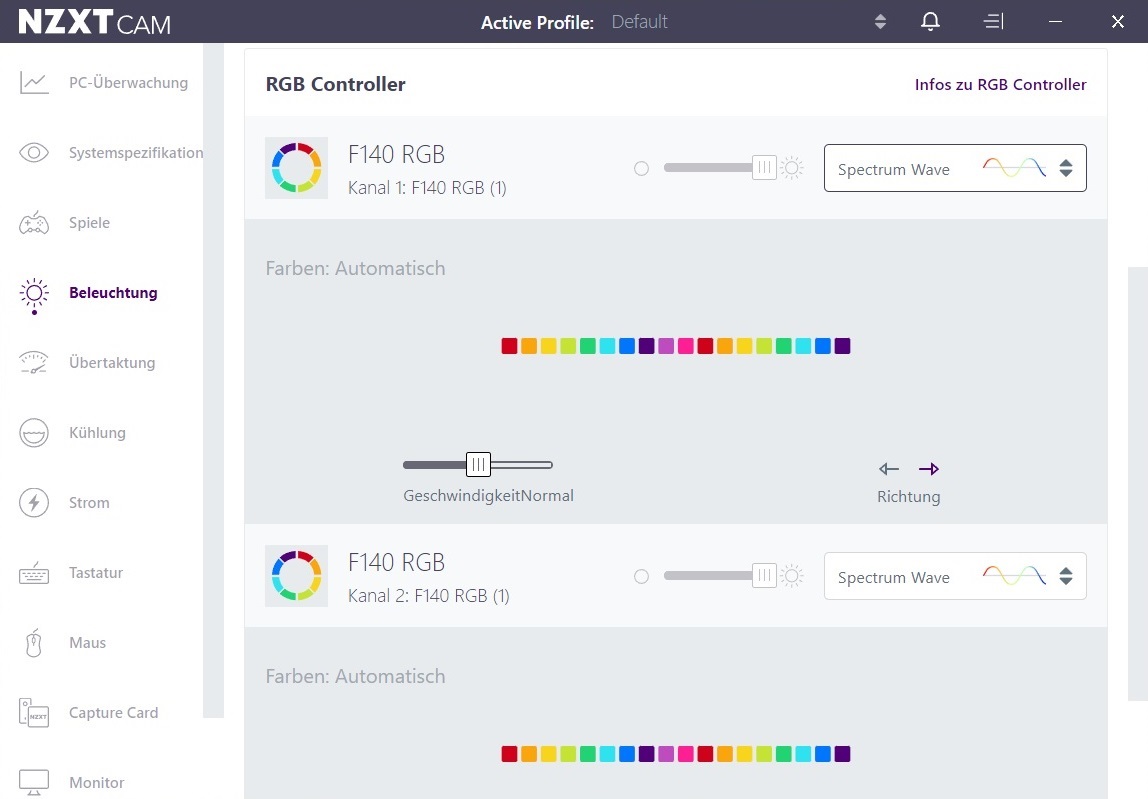The image size is (1148, 799).
Task: Select the Beleuchtung section
Action: click(113, 293)
